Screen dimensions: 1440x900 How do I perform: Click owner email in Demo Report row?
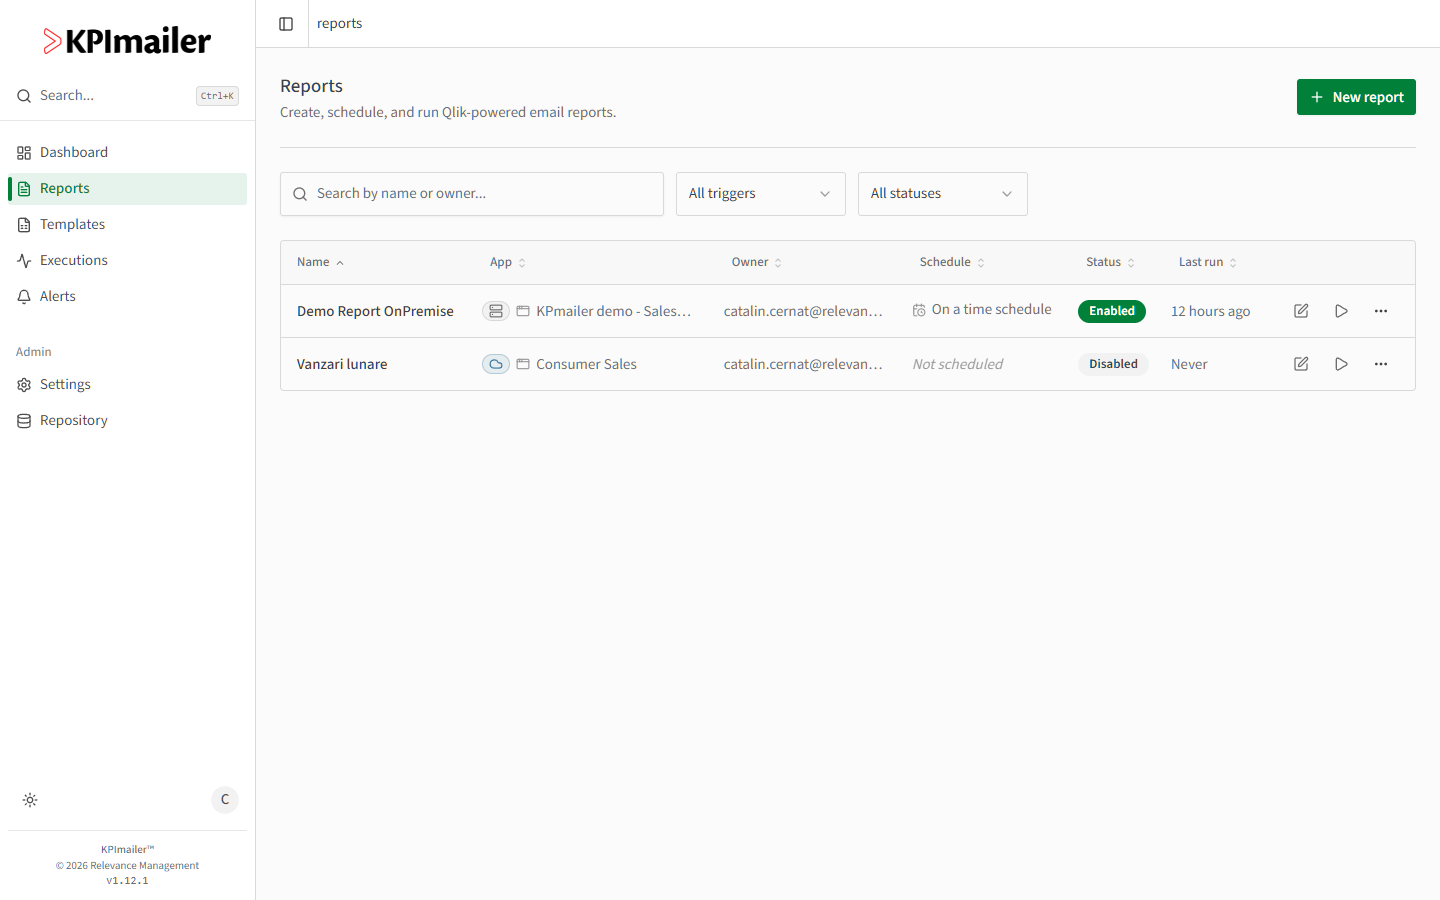tap(803, 311)
